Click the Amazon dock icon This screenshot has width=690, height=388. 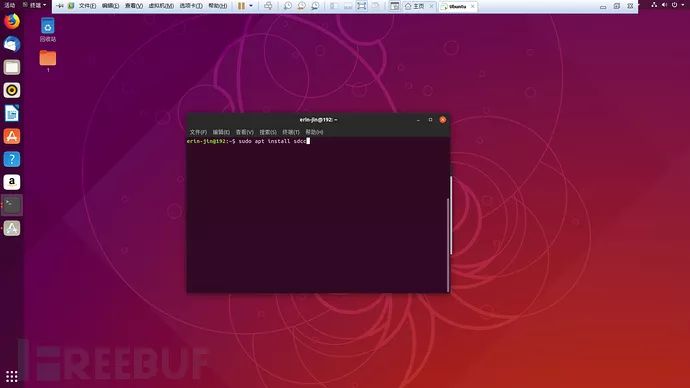12,182
